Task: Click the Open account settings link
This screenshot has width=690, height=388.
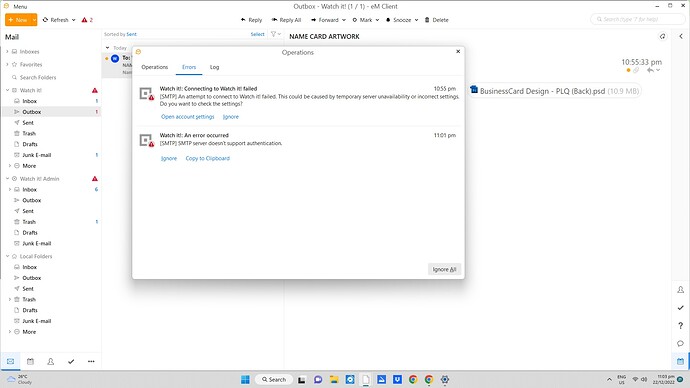Action: click(x=187, y=117)
